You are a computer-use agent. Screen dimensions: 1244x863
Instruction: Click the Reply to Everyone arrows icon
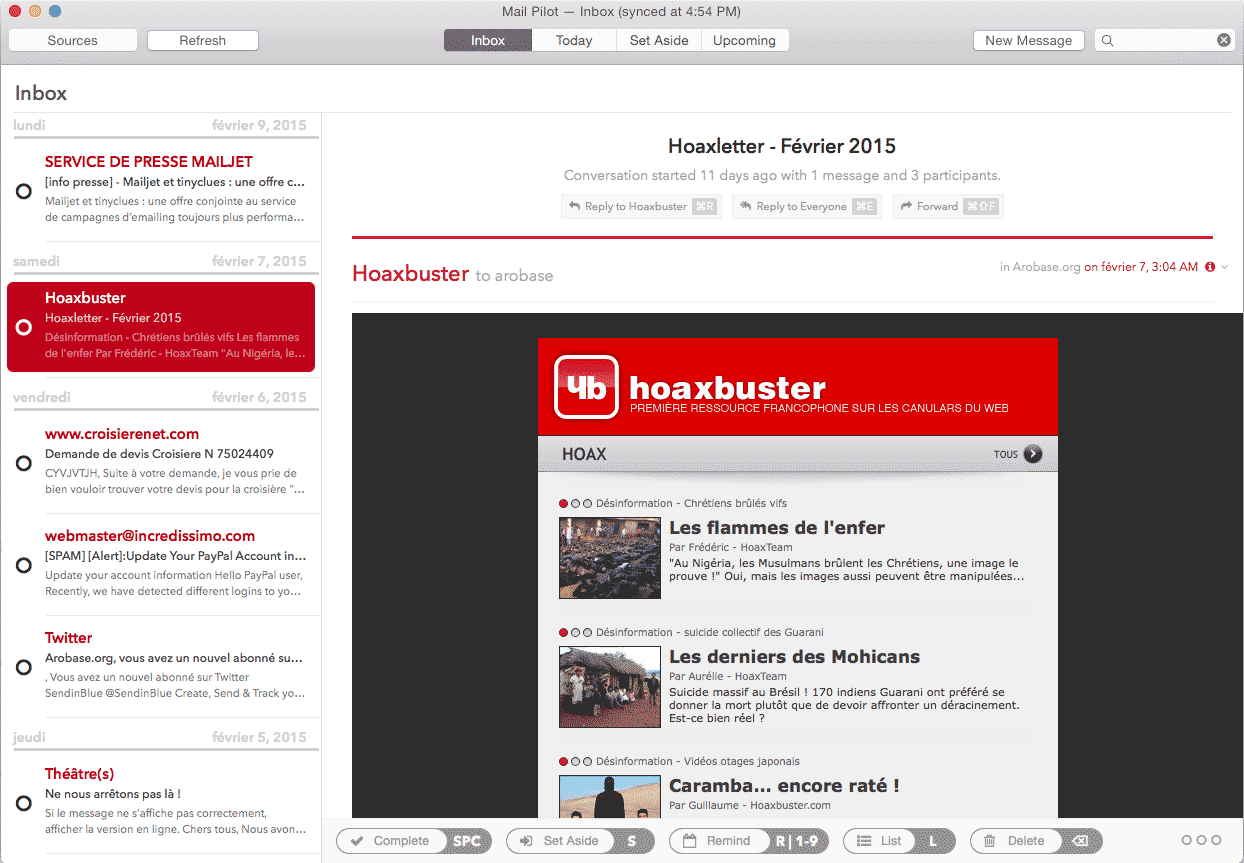coord(746,206)
